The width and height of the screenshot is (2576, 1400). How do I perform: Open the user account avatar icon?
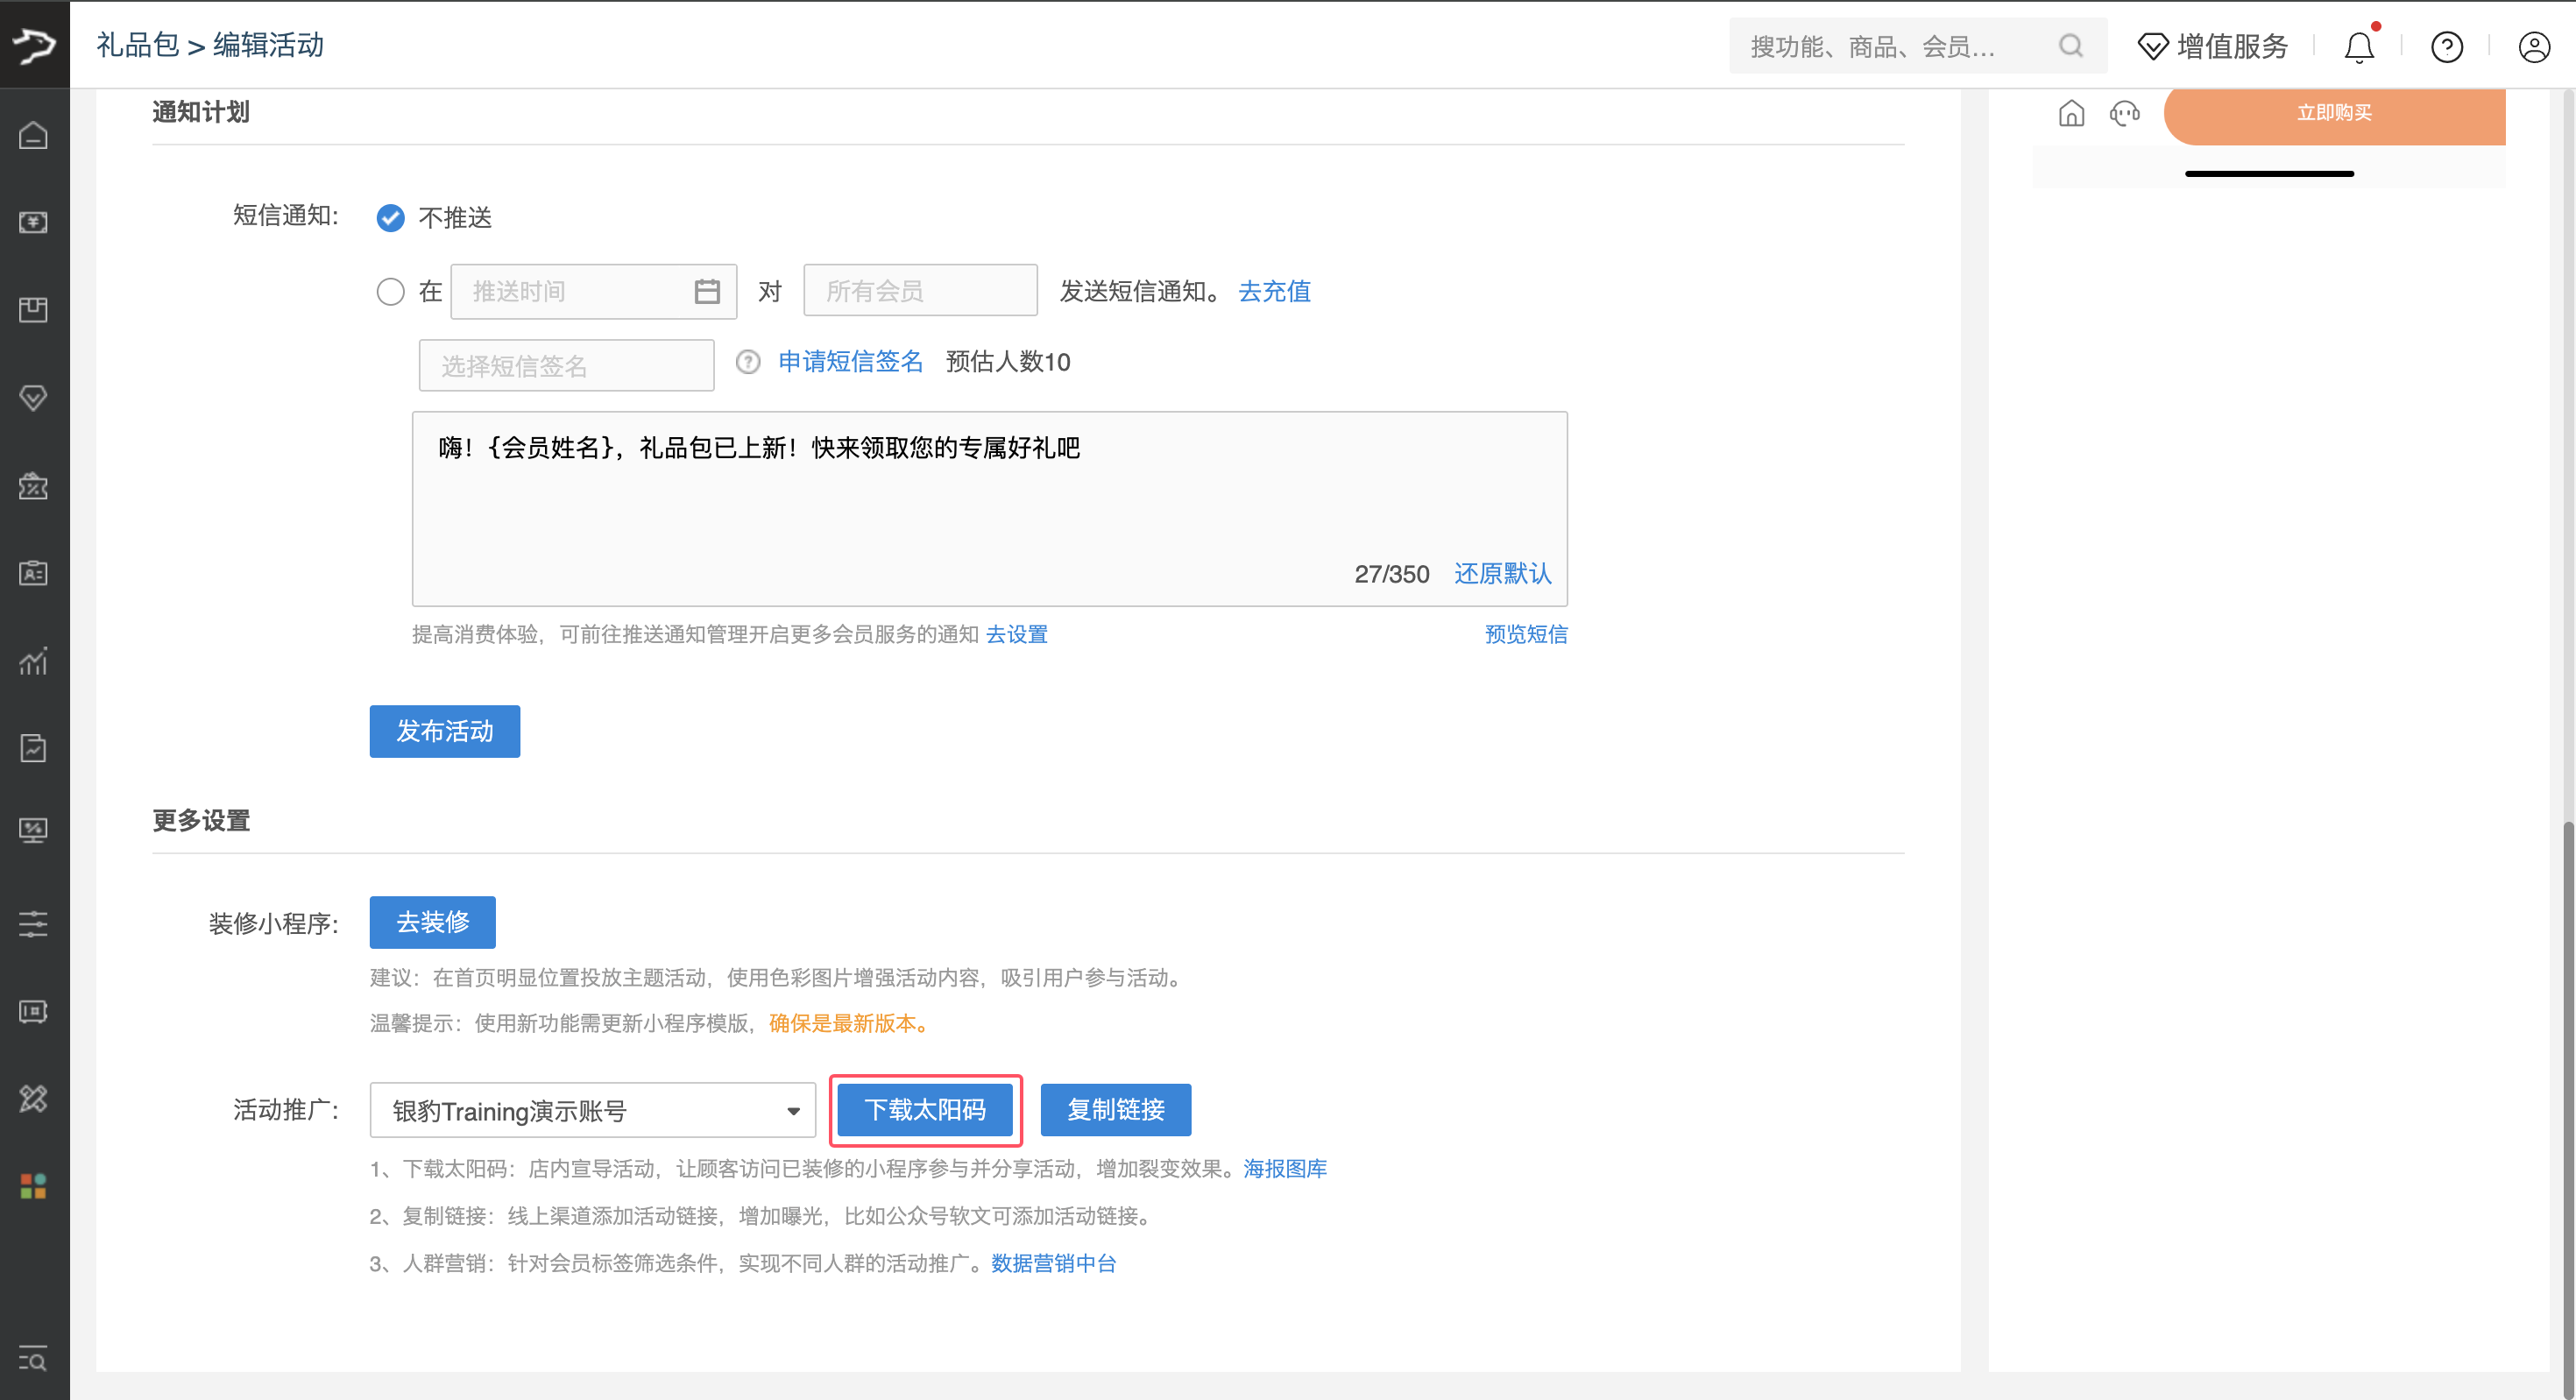2535,47
